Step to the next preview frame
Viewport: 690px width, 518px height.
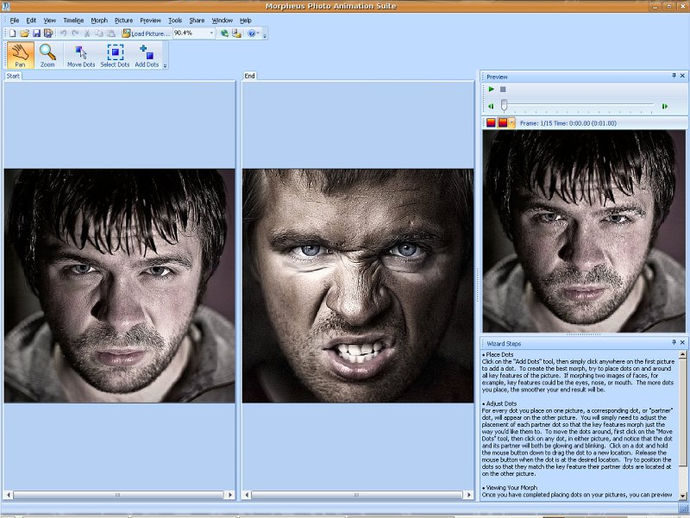point(664,107)
